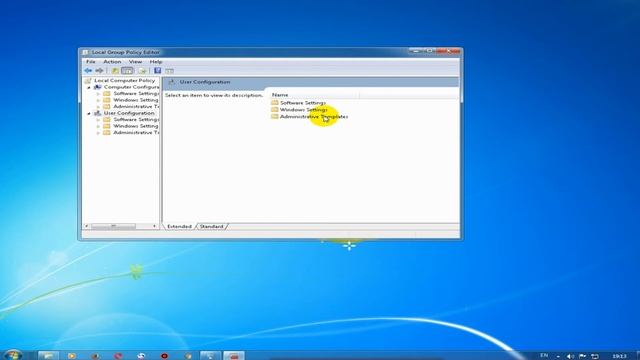Select Windows Settings label under Computer Configuration

coord(136,100)
